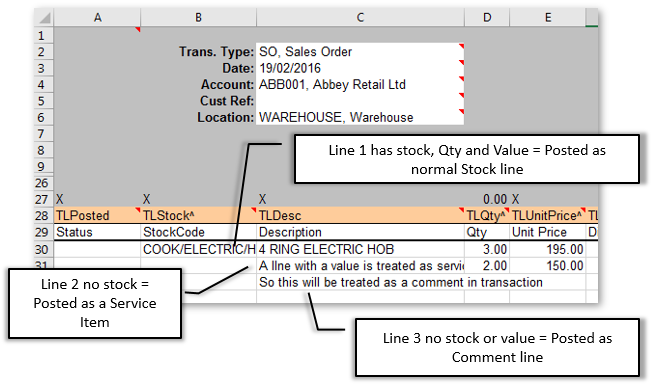Select row 28 header

tap(44, 215)
